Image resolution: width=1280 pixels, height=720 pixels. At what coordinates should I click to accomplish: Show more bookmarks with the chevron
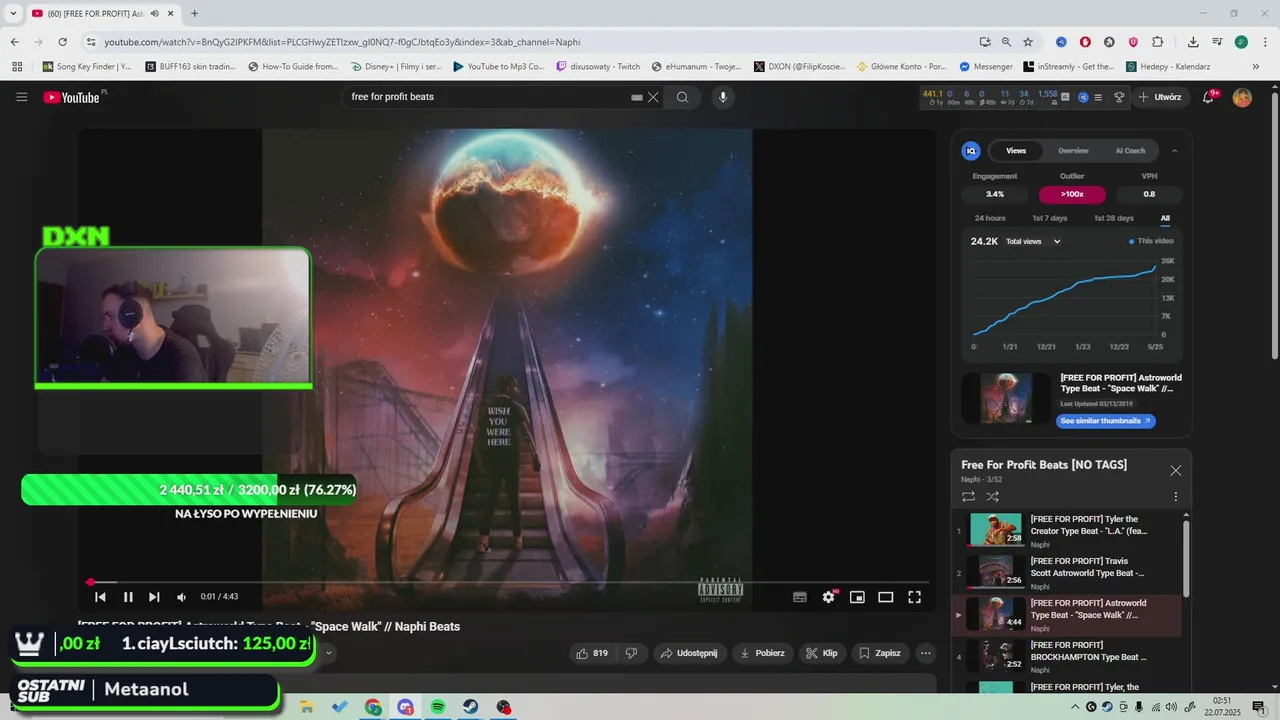click(x=1255, y=67)
